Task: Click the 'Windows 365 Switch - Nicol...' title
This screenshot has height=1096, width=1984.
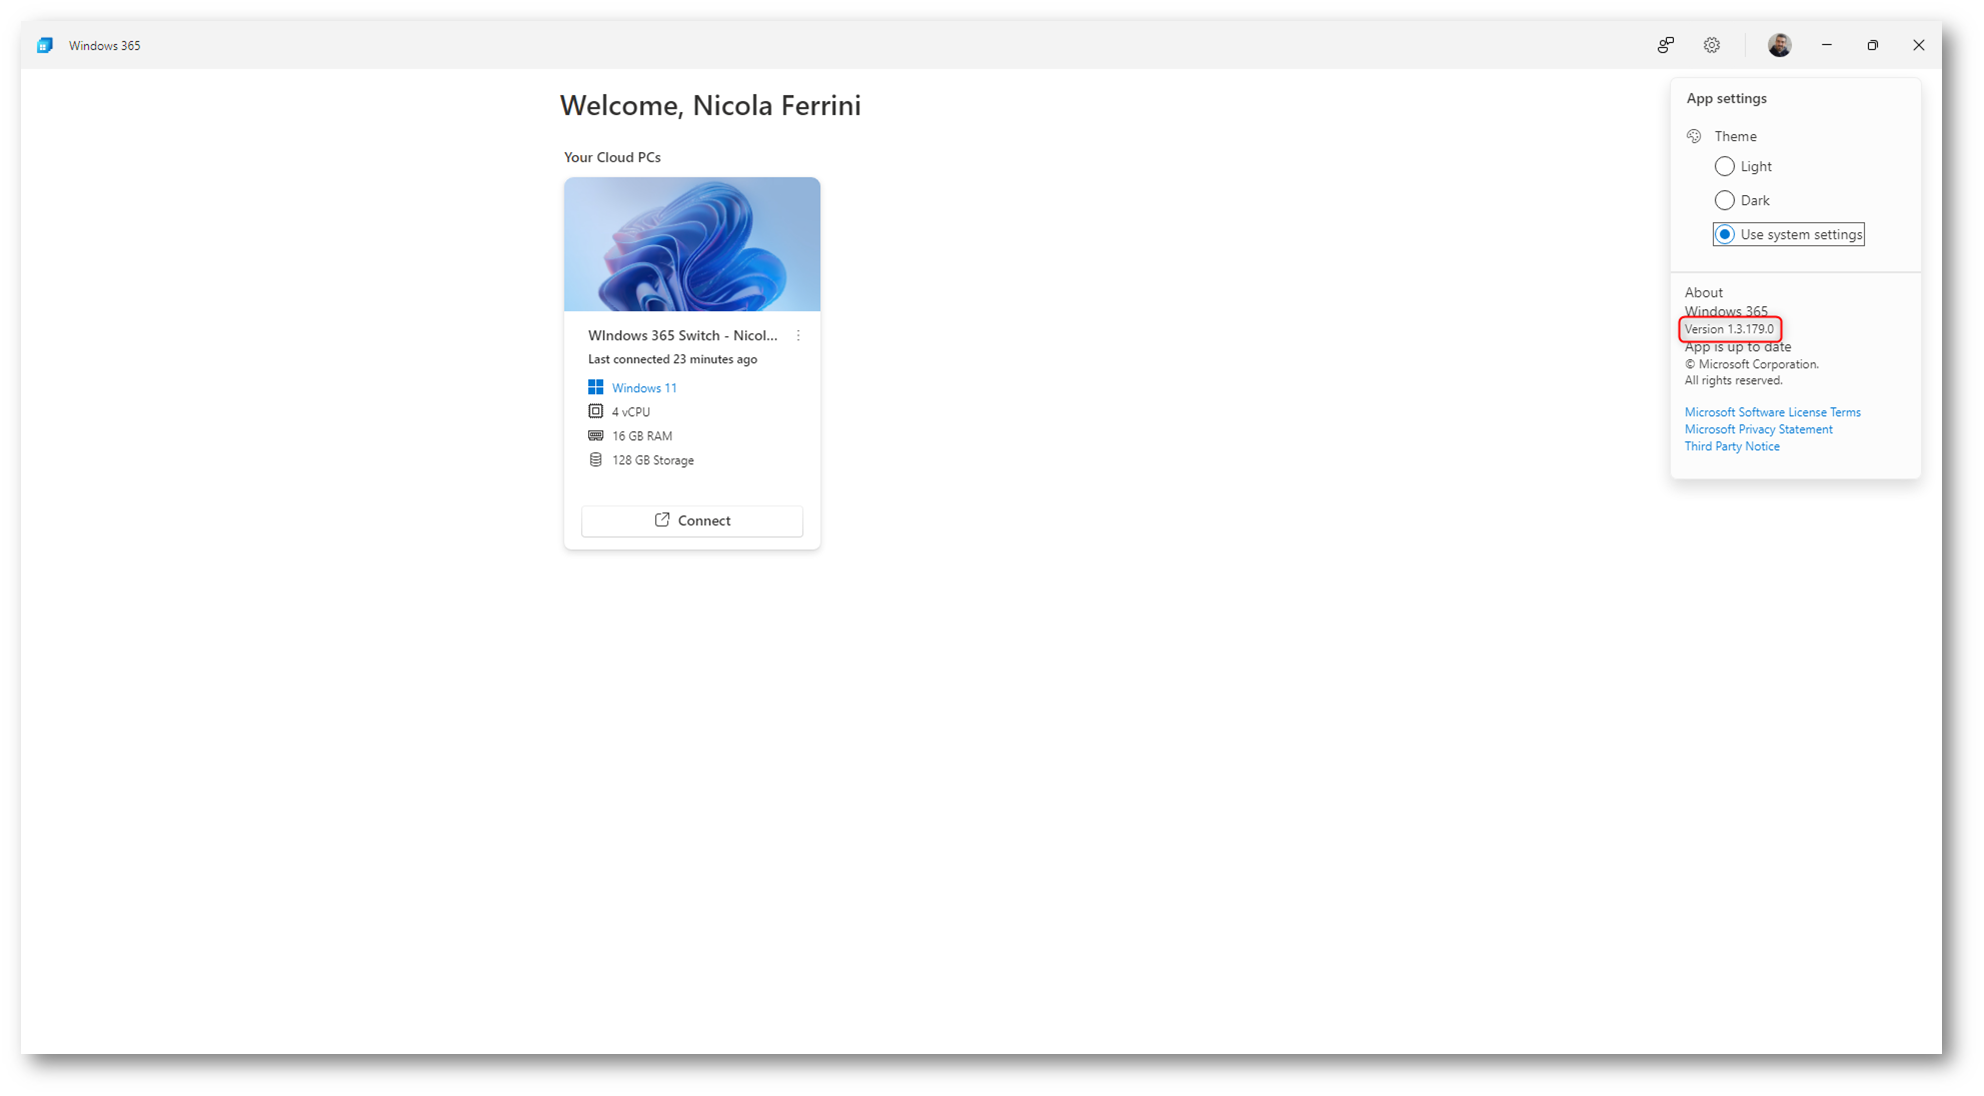Action: pyautogui.click(x=682, y=335)
